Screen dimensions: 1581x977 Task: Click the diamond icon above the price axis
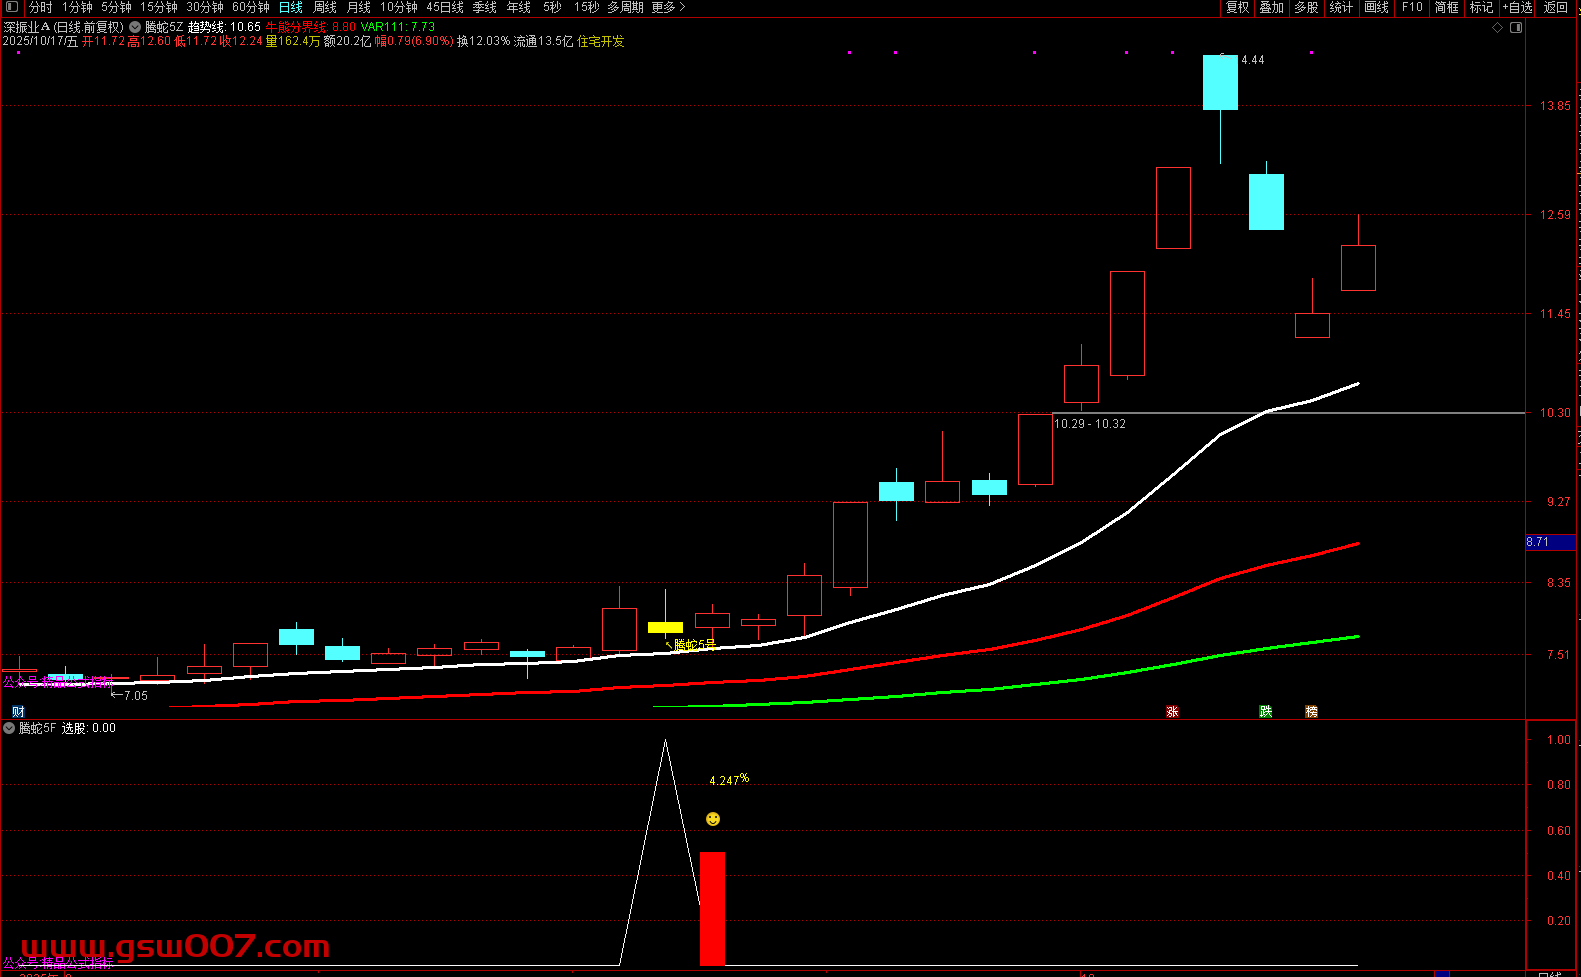pos(1497,28)
